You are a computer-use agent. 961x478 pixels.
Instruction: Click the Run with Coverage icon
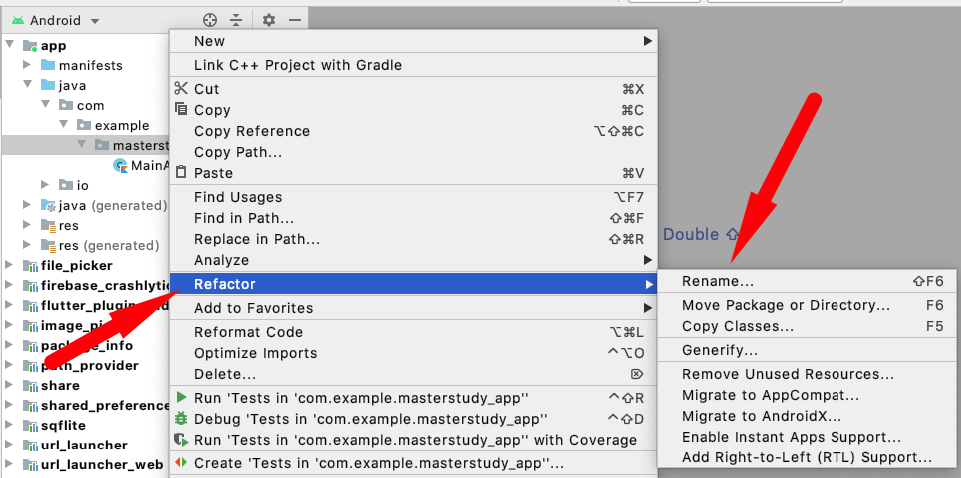click(x=181, y=439)
